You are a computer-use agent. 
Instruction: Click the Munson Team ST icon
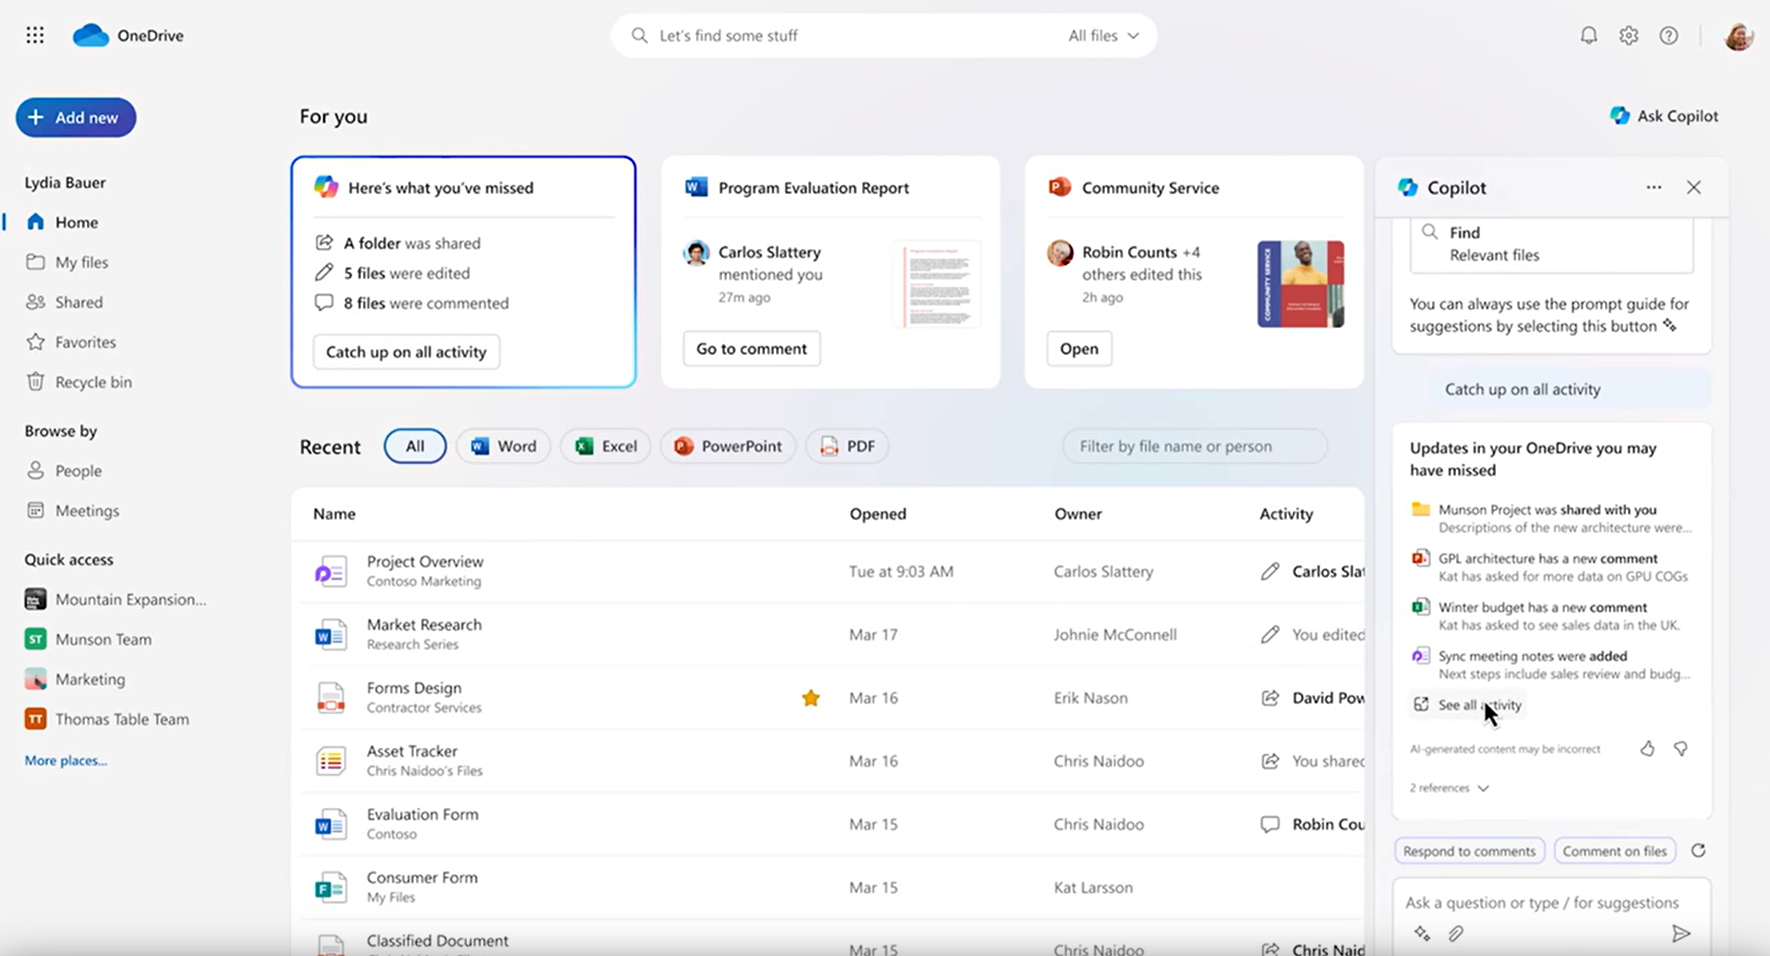point(35,639)
